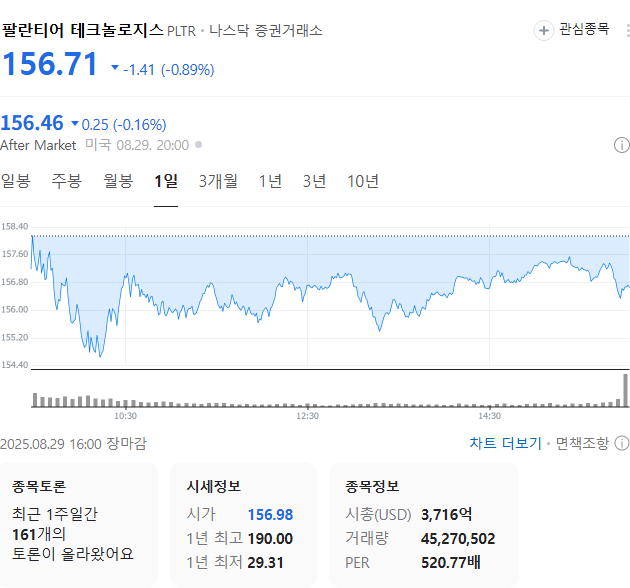Screen dimensions: 630x588
Task: Switch chart to 주봉 tab
Action: 67,181
